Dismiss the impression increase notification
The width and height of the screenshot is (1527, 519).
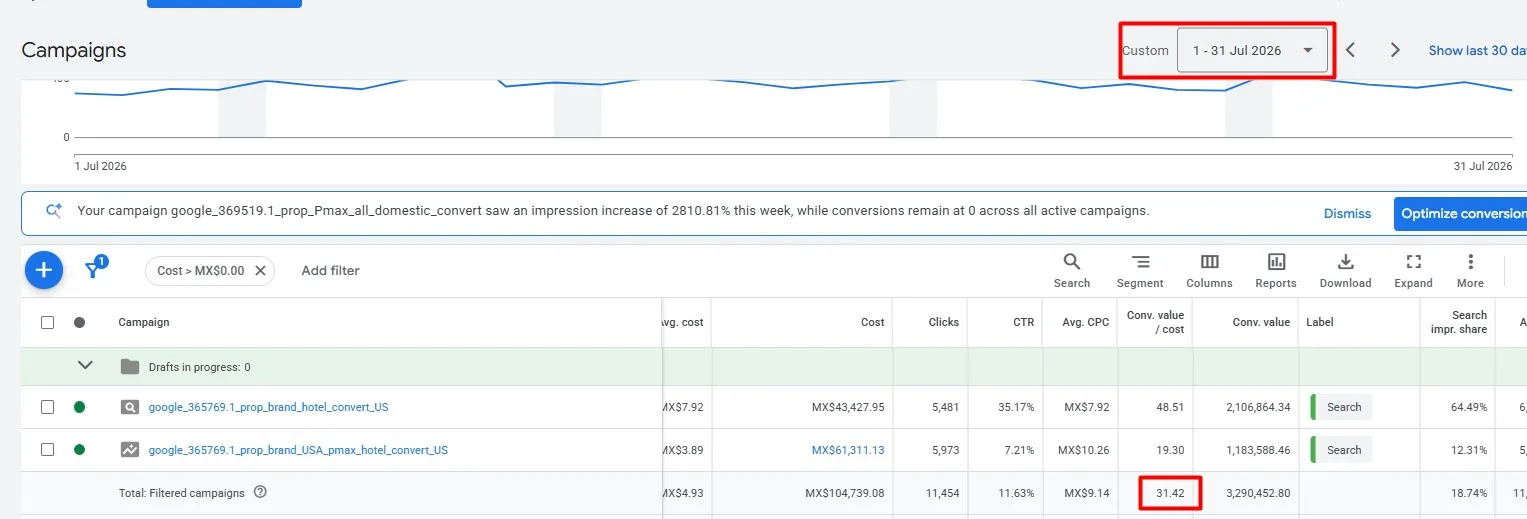point(1347,213)
